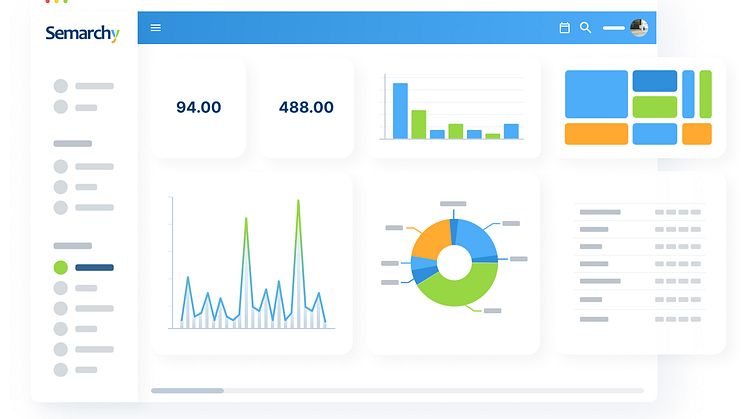746x419 pixels.
Task: Select the first row in the data table
Action: point(640,212)
